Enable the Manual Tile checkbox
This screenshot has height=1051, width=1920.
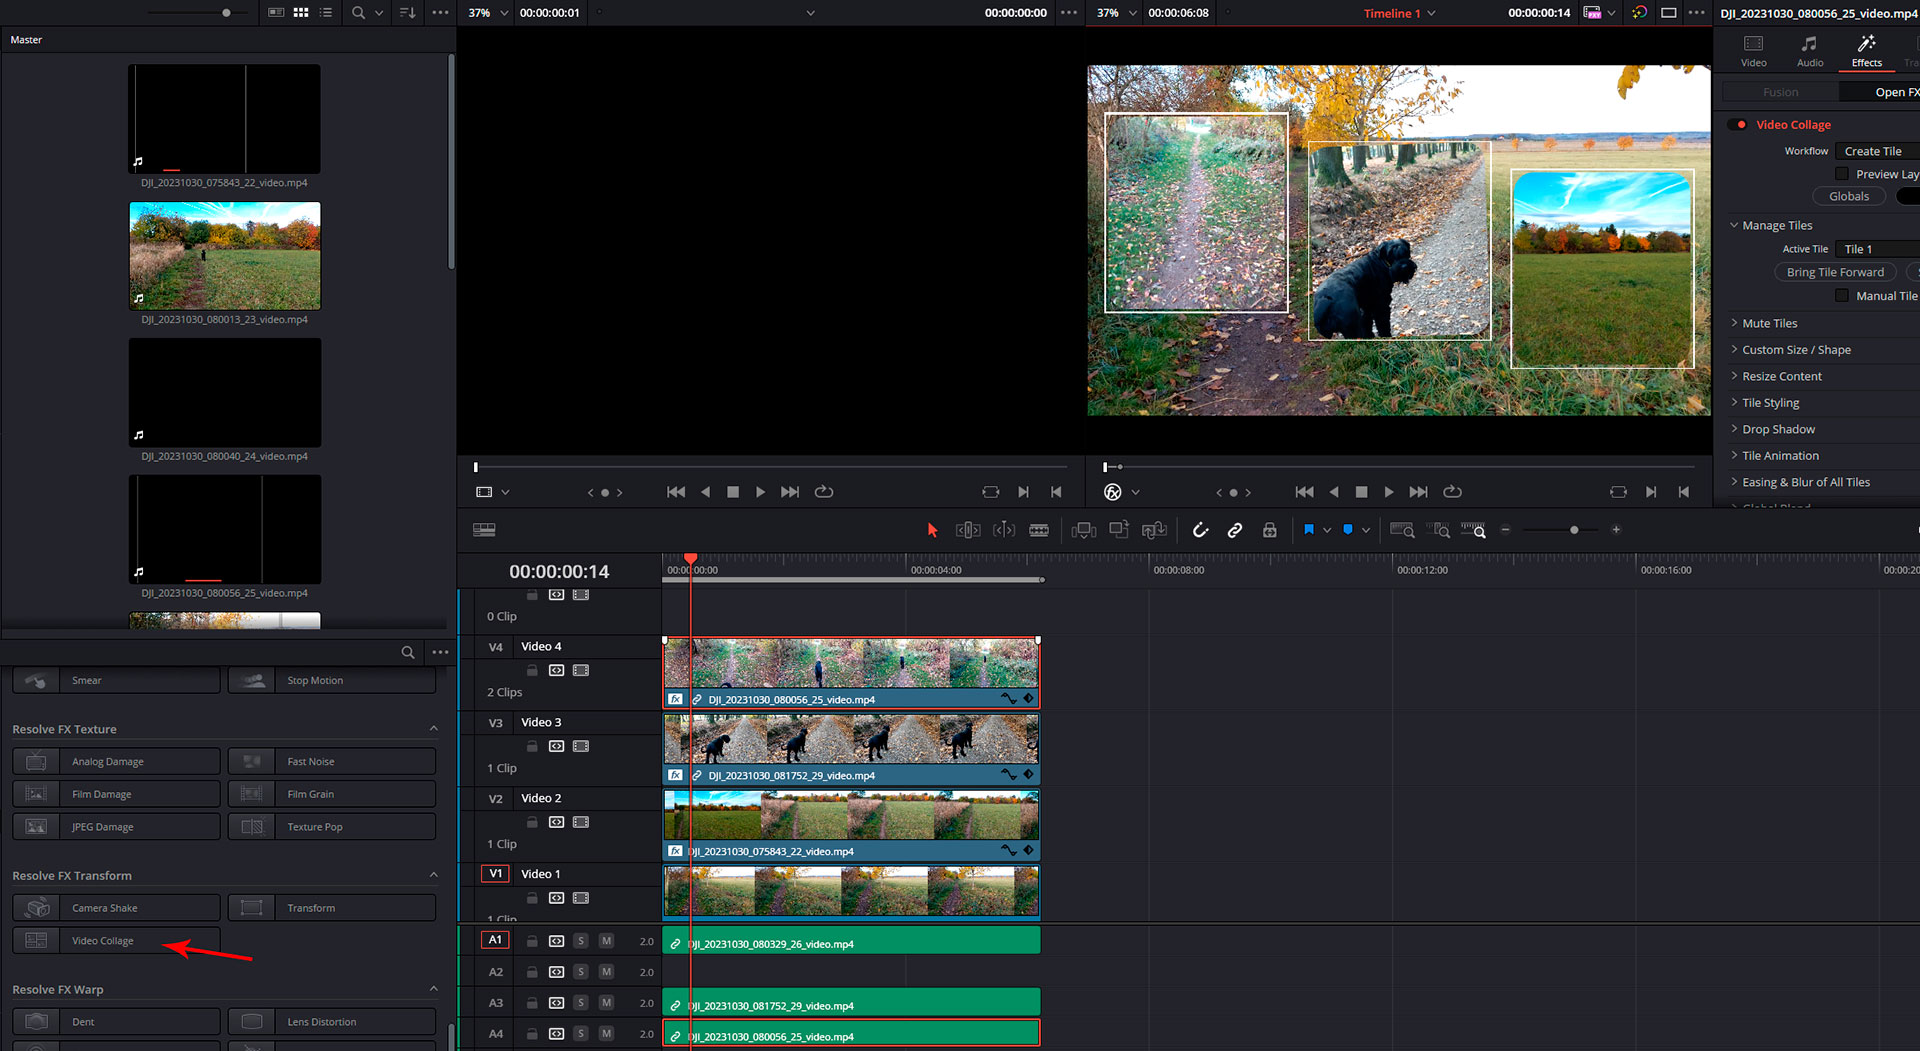1842,296
